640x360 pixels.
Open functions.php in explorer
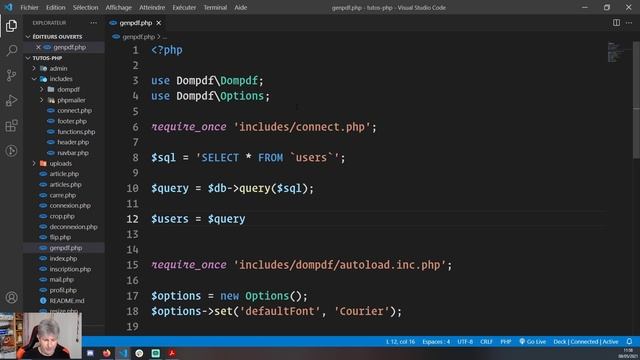76,132
